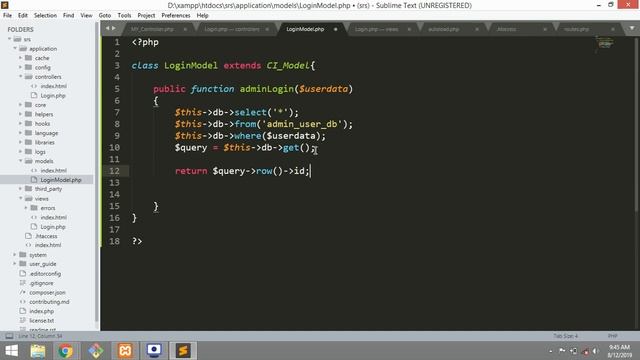Close the MY_Controller.php tab

(x=185, y=29)
